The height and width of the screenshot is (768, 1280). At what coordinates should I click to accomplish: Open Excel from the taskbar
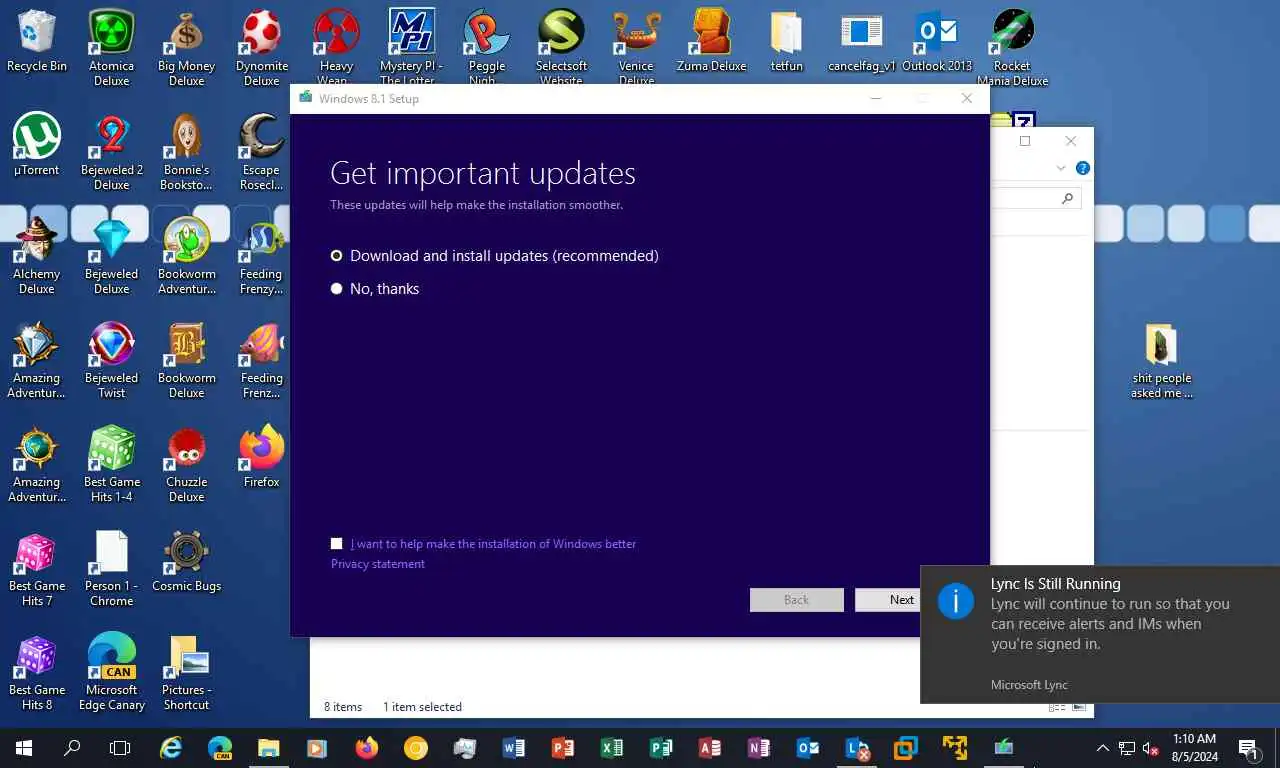click(612, 748)
